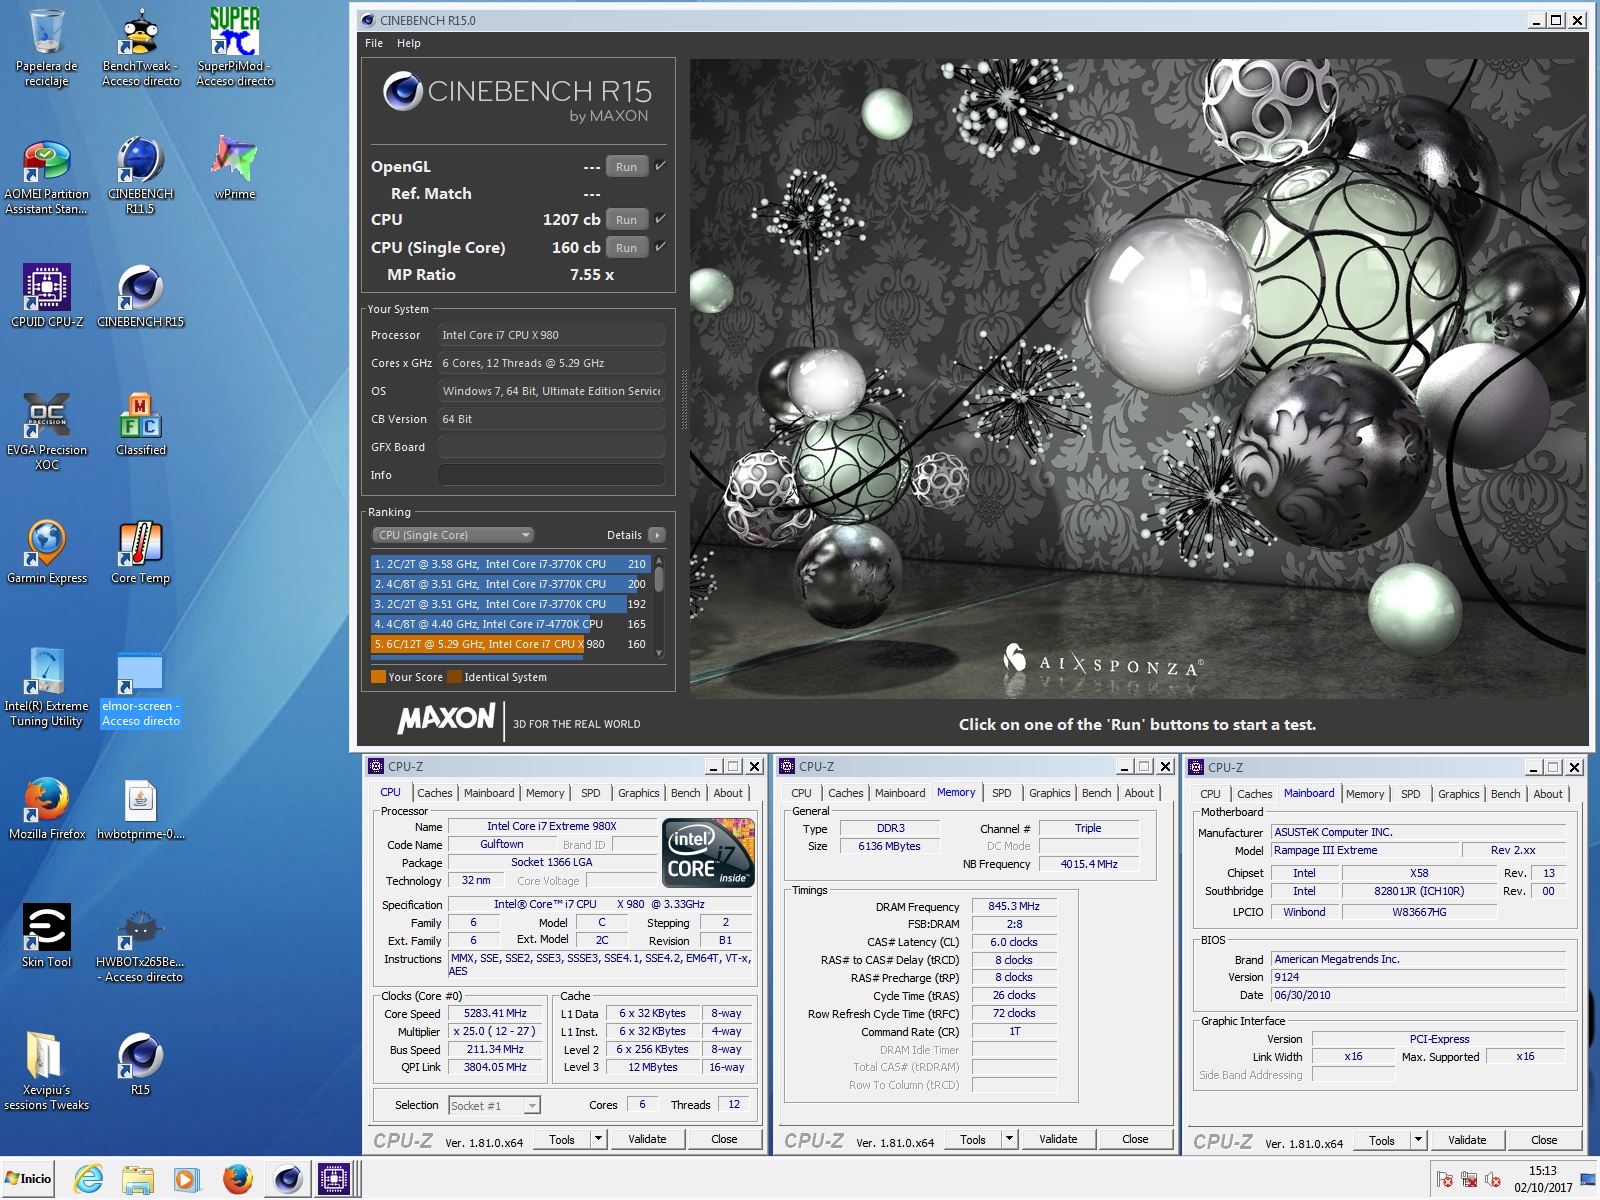
Task: Launch SuperPiMod desktop shortcut
Action: click(x=235, y=48)
